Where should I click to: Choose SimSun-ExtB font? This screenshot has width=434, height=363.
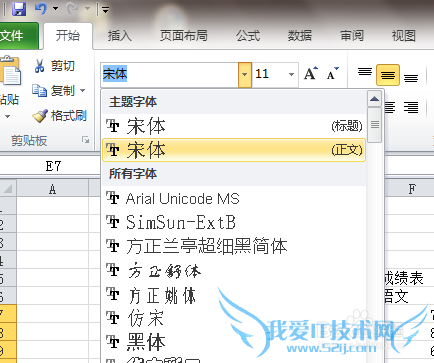(234, 222)
